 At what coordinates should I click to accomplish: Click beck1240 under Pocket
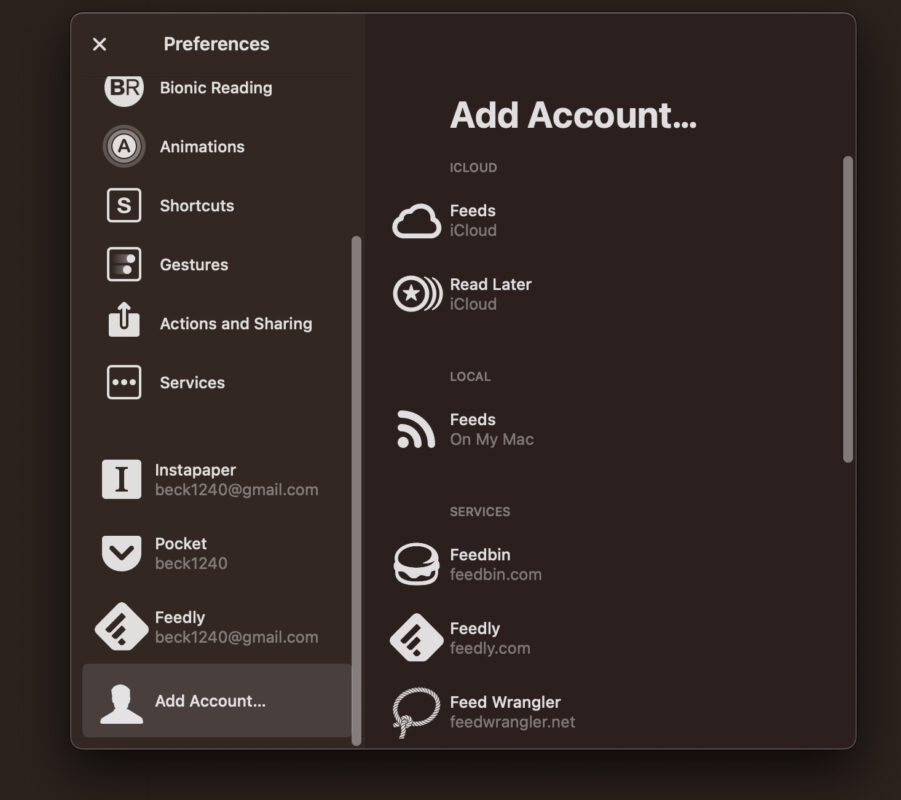pyautogui.click(x=191, y=563)
